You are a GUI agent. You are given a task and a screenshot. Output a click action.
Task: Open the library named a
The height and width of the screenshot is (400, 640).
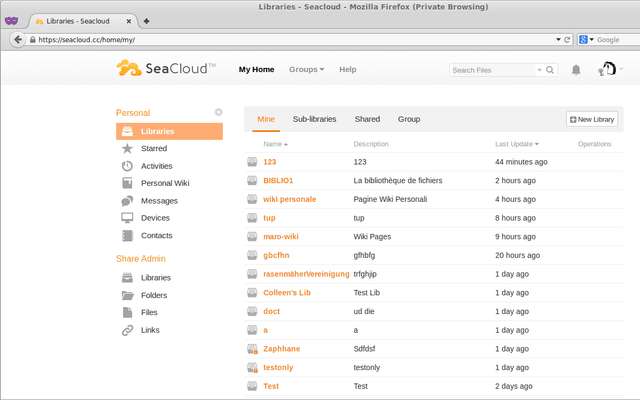point(266,330)
